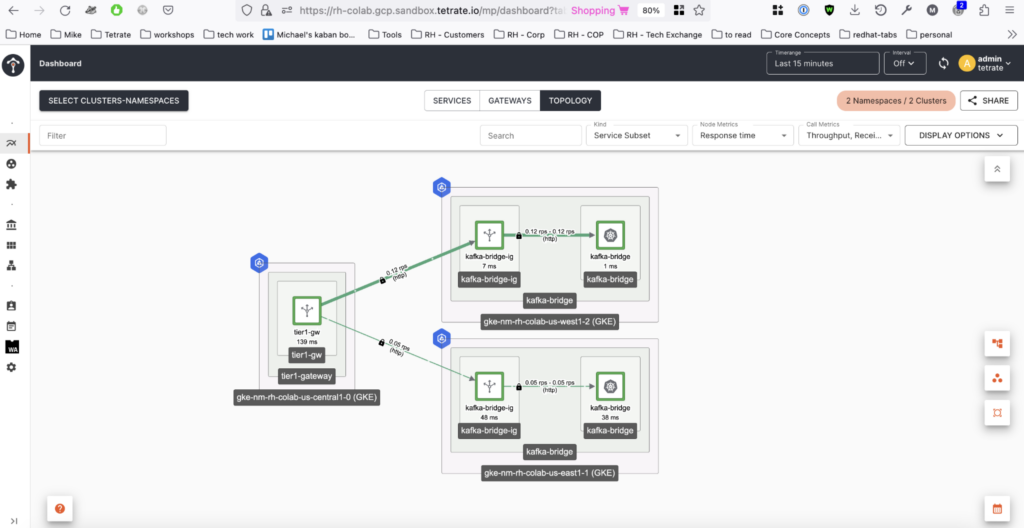Click the orange fit-to-screen frame icon
The height and width of the screenshot is (528, 1024).
pos(997,413)
